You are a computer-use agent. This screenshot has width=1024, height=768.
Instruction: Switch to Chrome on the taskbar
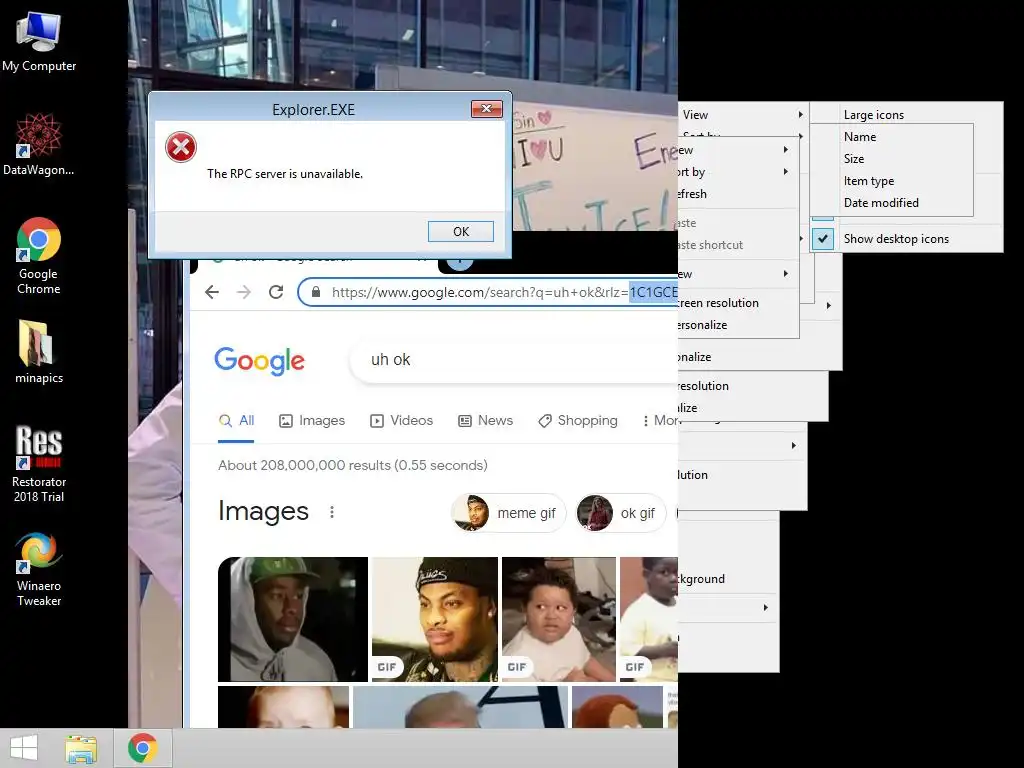pyautogui.click(x=142, y=748)
